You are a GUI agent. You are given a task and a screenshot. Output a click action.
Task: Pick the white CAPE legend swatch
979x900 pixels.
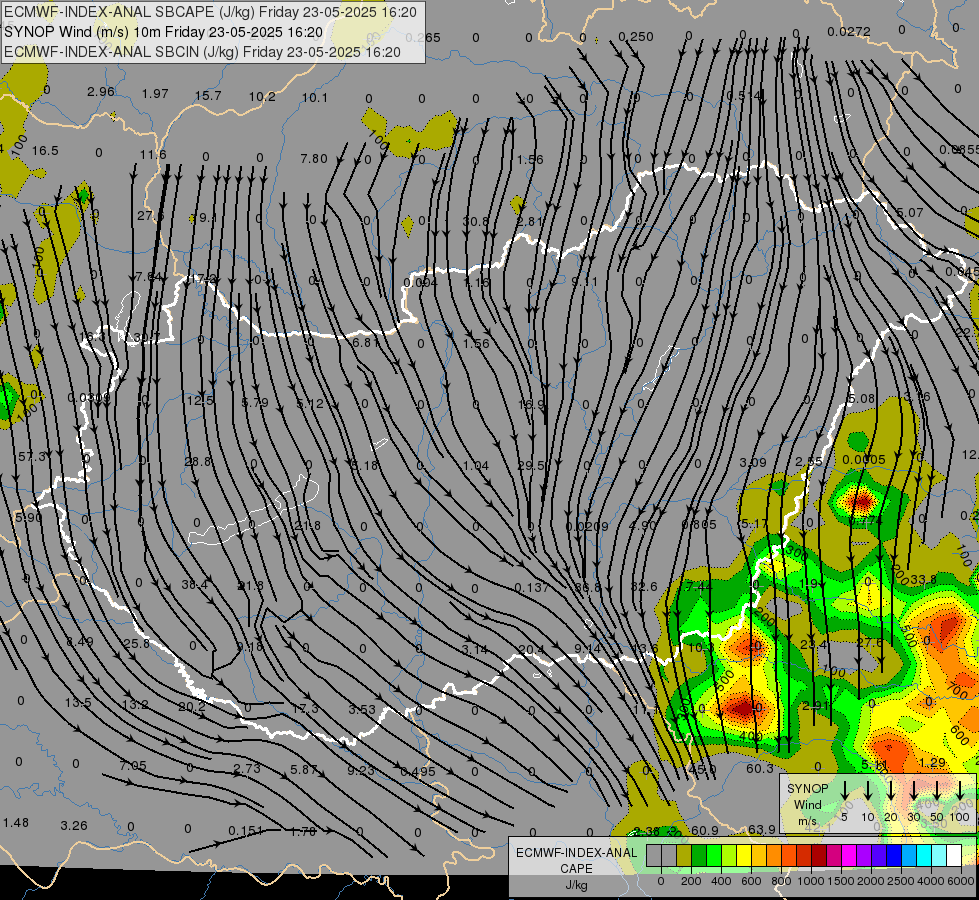pyautogui.click(x=953, y=855)
